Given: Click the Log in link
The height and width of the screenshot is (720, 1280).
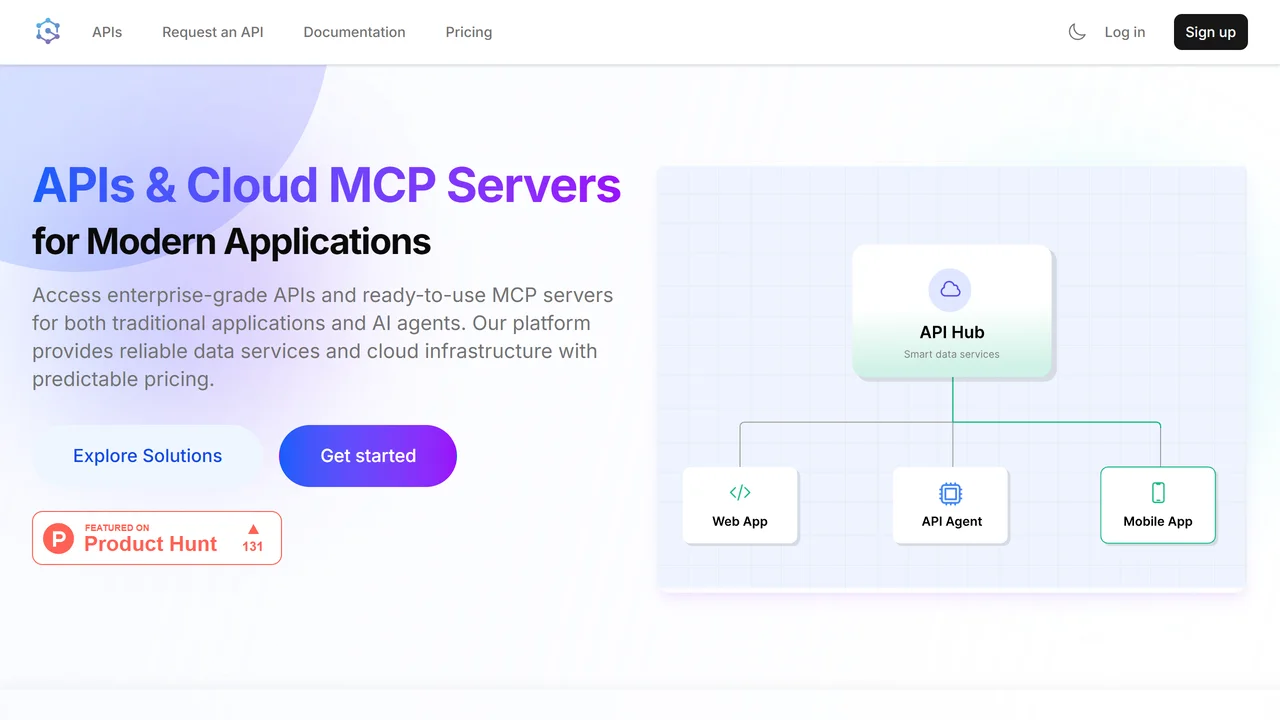Looking at the screenshot, I should tap(1125, 32).
